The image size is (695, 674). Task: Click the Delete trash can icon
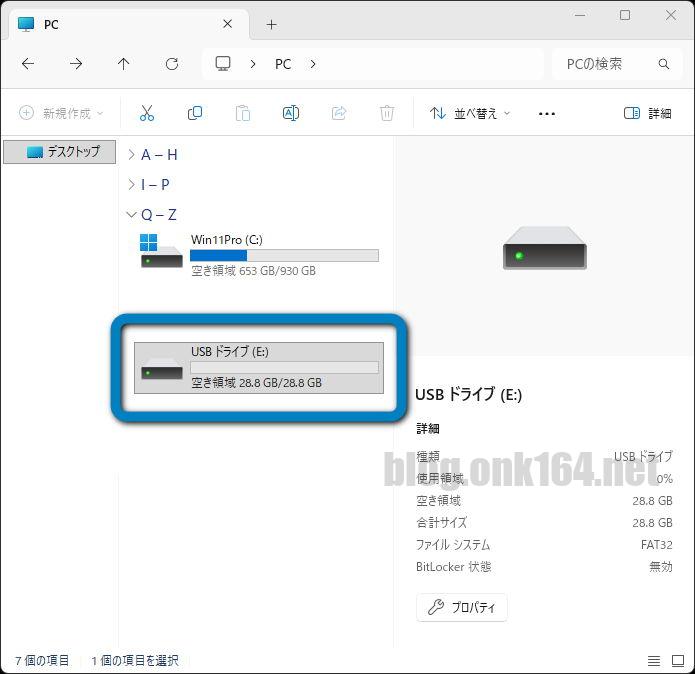point(387,113)
